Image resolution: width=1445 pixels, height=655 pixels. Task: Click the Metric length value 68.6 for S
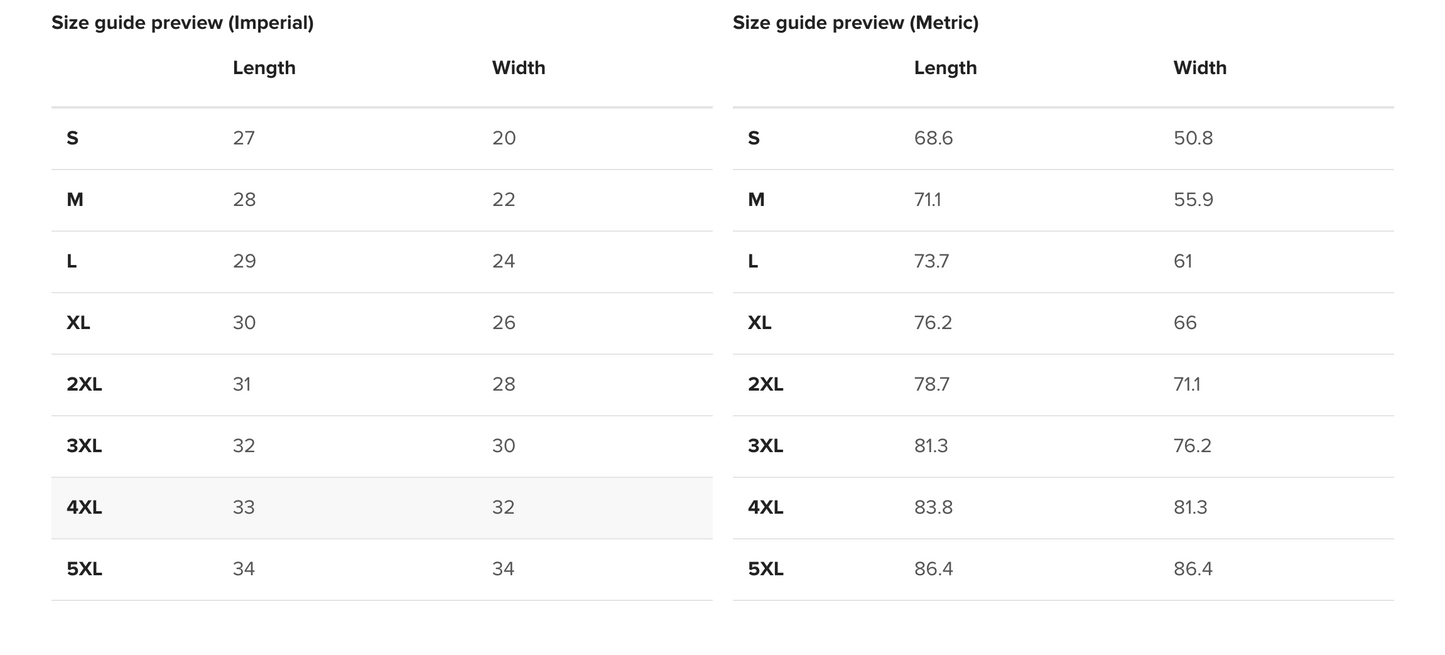coord(933,138)
